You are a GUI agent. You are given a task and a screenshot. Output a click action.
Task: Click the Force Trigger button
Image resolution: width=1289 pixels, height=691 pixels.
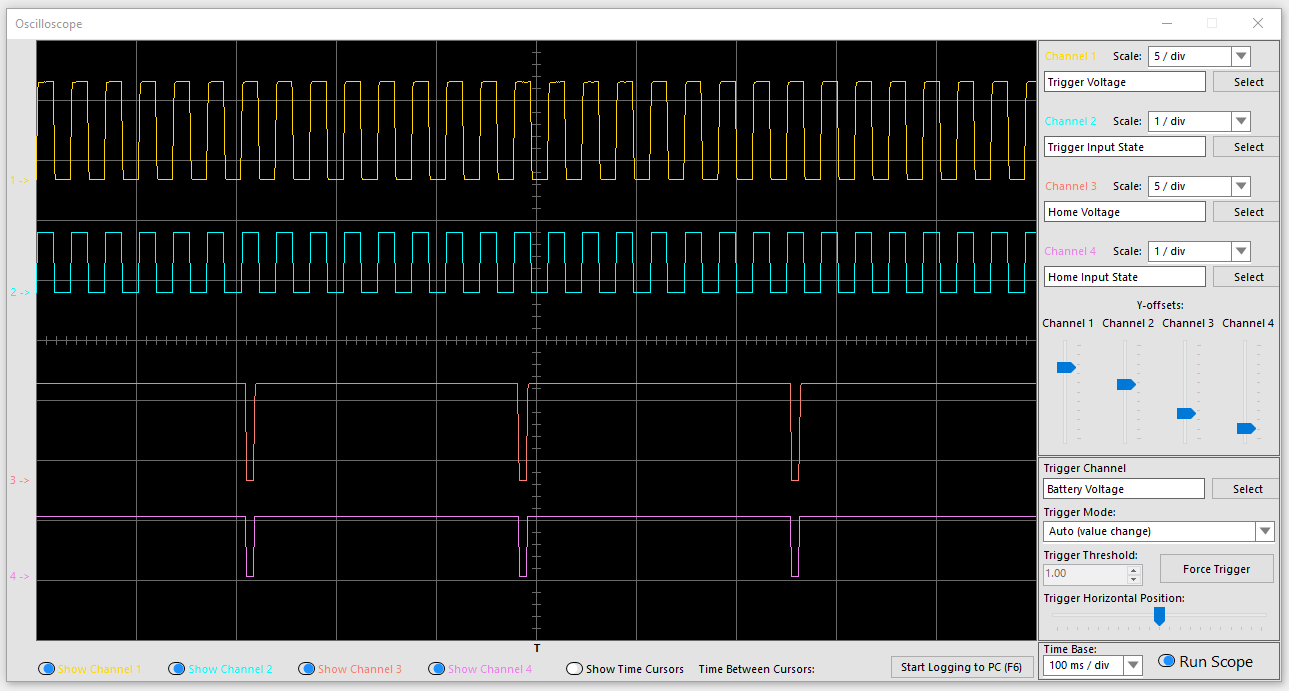[1216, 569]
